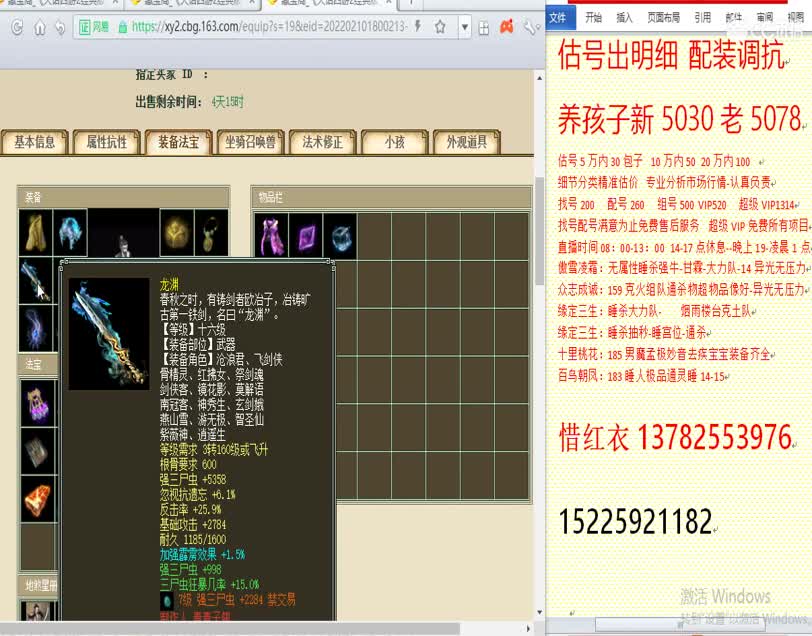The image size is (812, 636).
Task: Click the URL address field
Action: 269,26
